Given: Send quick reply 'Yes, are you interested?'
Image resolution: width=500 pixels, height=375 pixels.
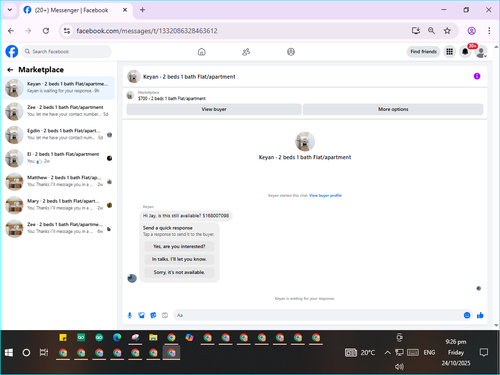Looking at the screenshot, I should [179, 246].
